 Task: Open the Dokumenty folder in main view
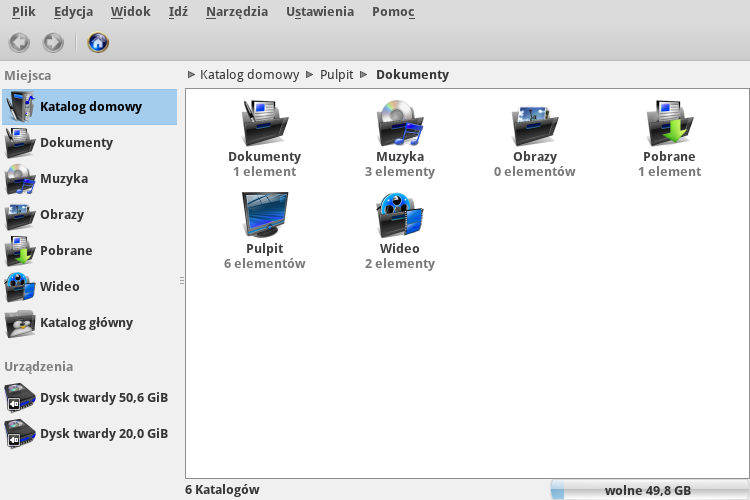[264, 124]
